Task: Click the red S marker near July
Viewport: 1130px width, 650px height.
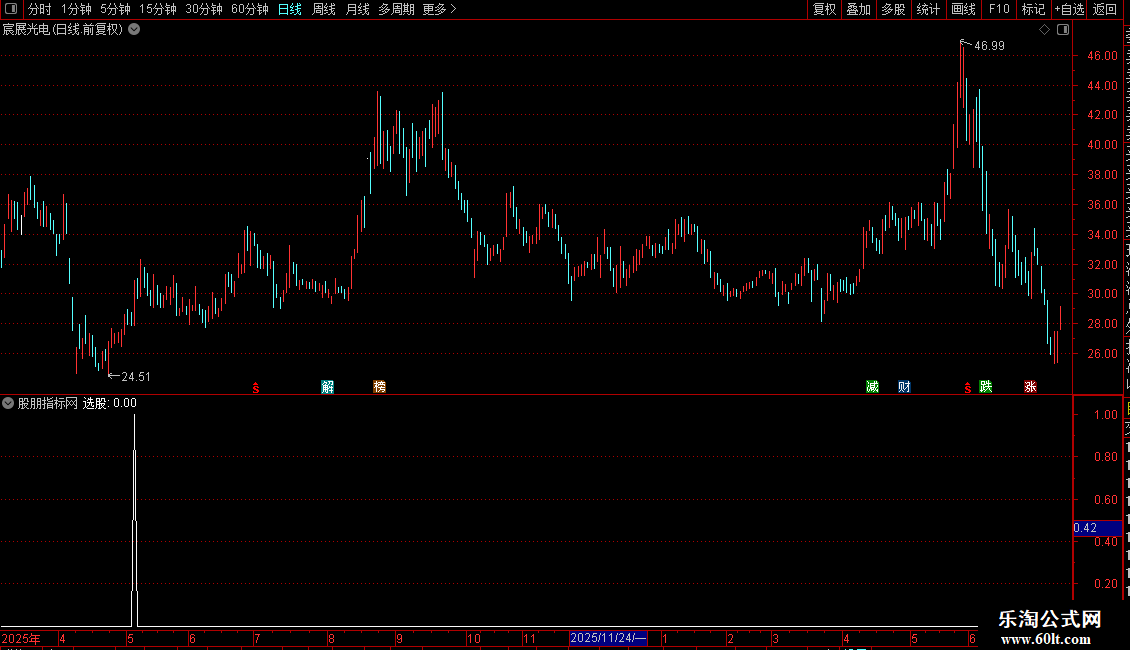Action: pyautogui.click(x=256, y=388)
